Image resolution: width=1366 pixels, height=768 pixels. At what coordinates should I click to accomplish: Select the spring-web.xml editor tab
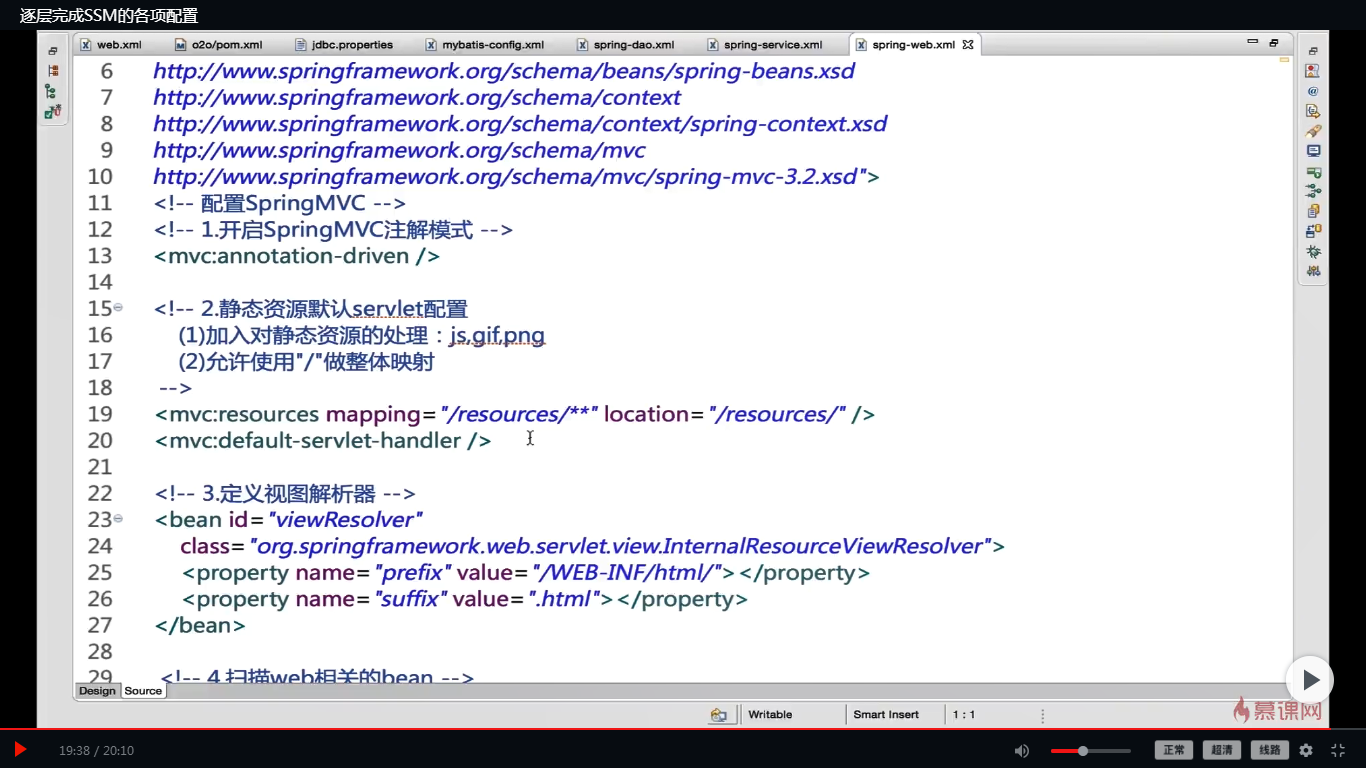[x=913, y=45]
